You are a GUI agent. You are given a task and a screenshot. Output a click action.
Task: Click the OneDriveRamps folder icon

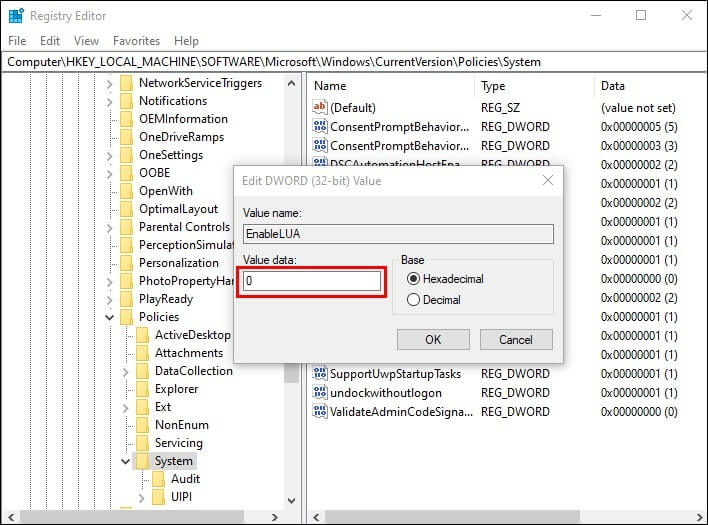click(127, 137)
